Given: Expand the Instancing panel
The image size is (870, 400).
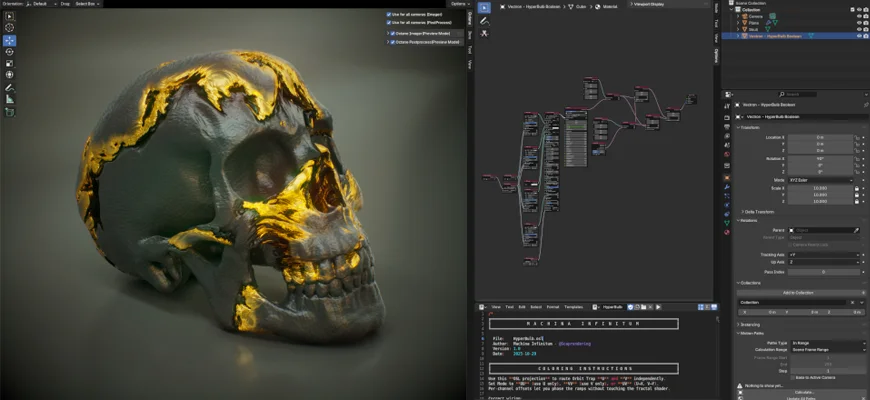Looking at the screenshot, I should coord(749,325).
